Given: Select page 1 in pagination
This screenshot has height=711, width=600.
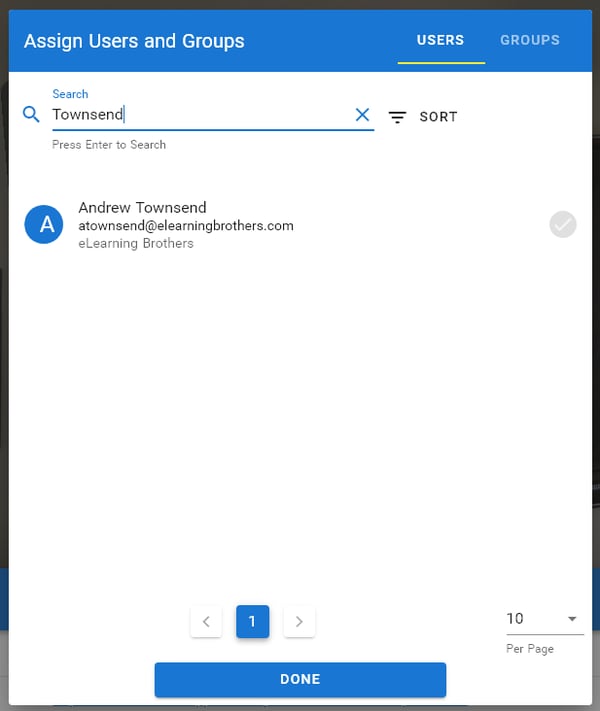Looking at the screenshot, I should pos(252,622).
